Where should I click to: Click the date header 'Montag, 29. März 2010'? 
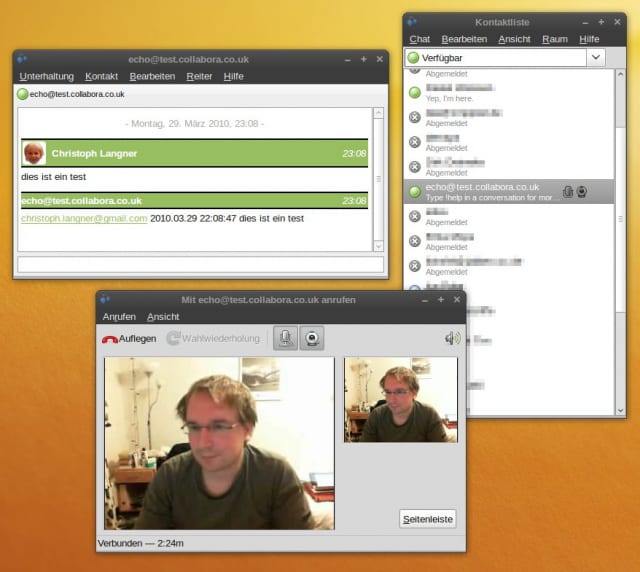click(x=194, y=124)
